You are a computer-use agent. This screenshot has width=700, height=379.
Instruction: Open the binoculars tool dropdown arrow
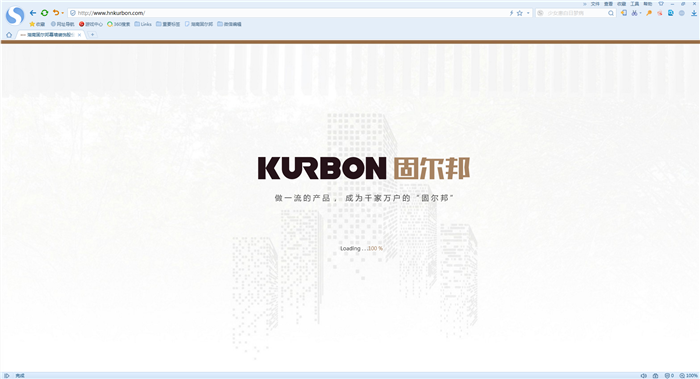(x=641, y=13)
